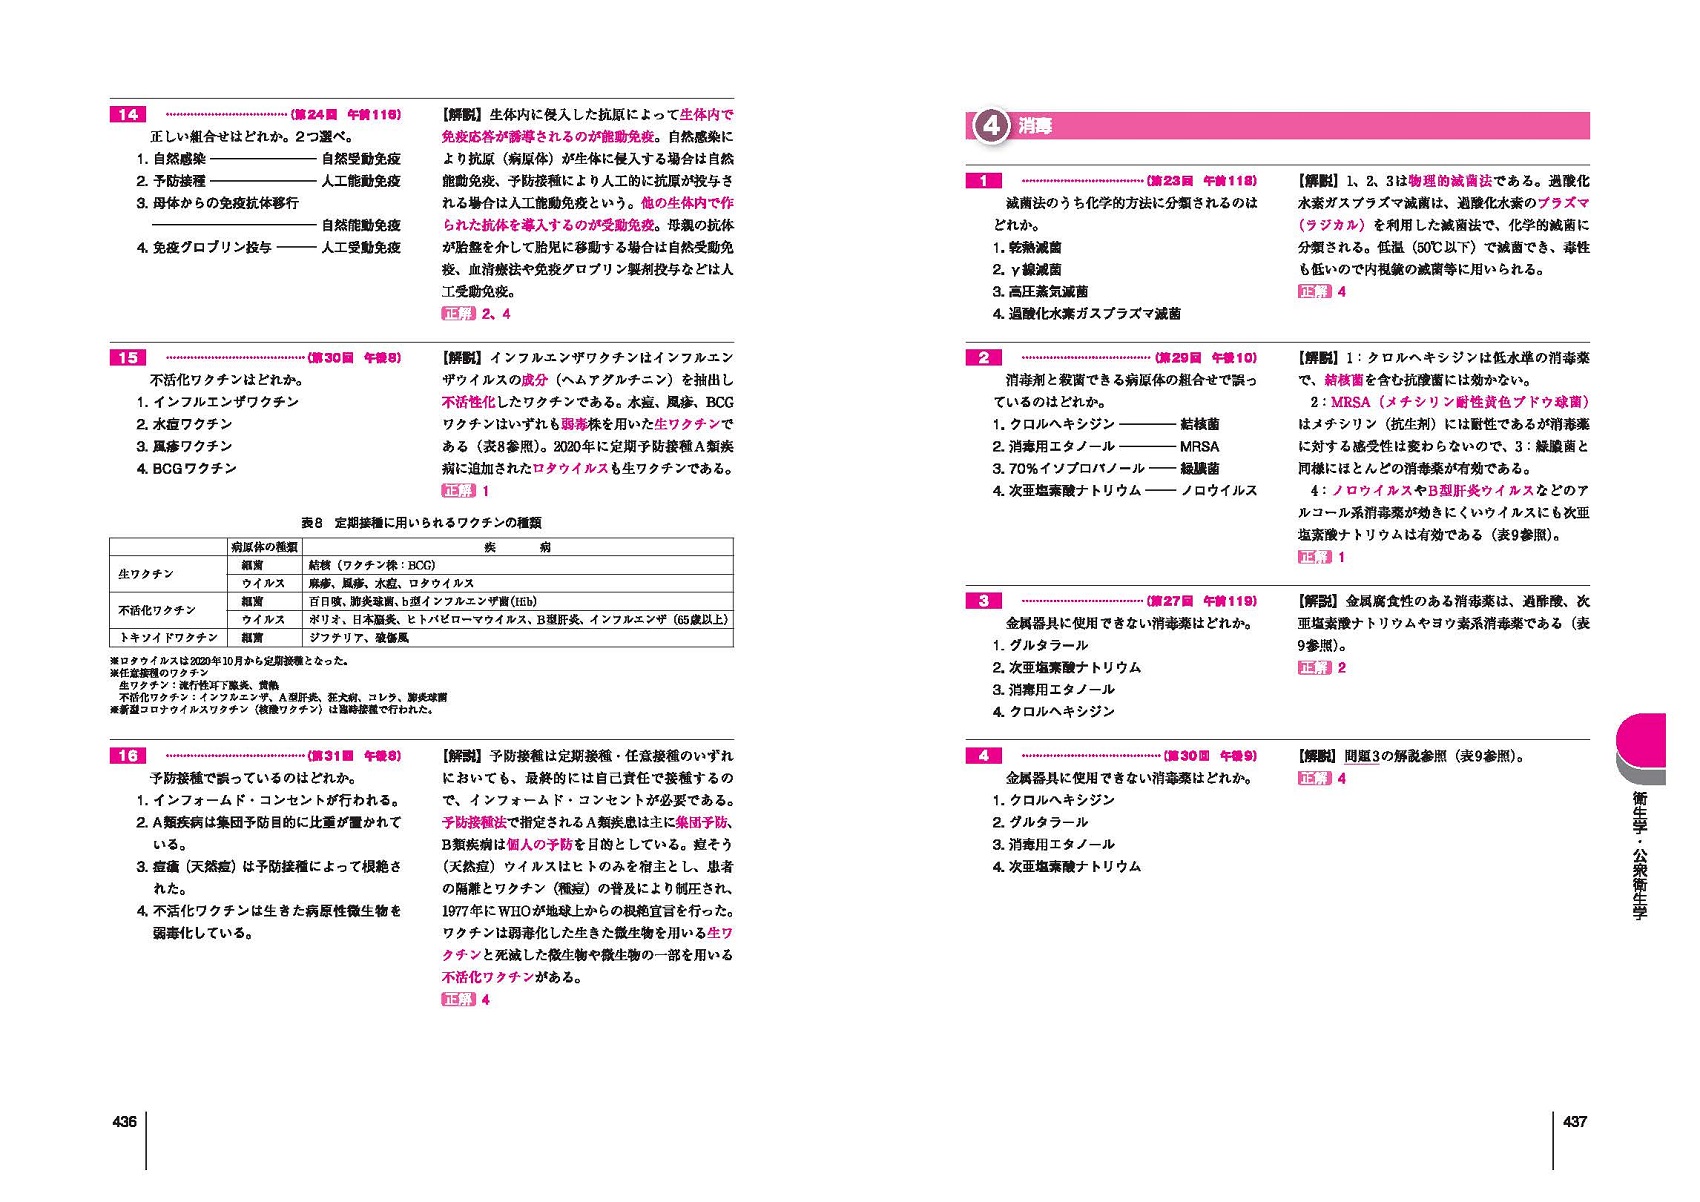Screen dimensions: 1700x1202
Task: Select option 4. BCGワクチン
Action: click(186, 468)
